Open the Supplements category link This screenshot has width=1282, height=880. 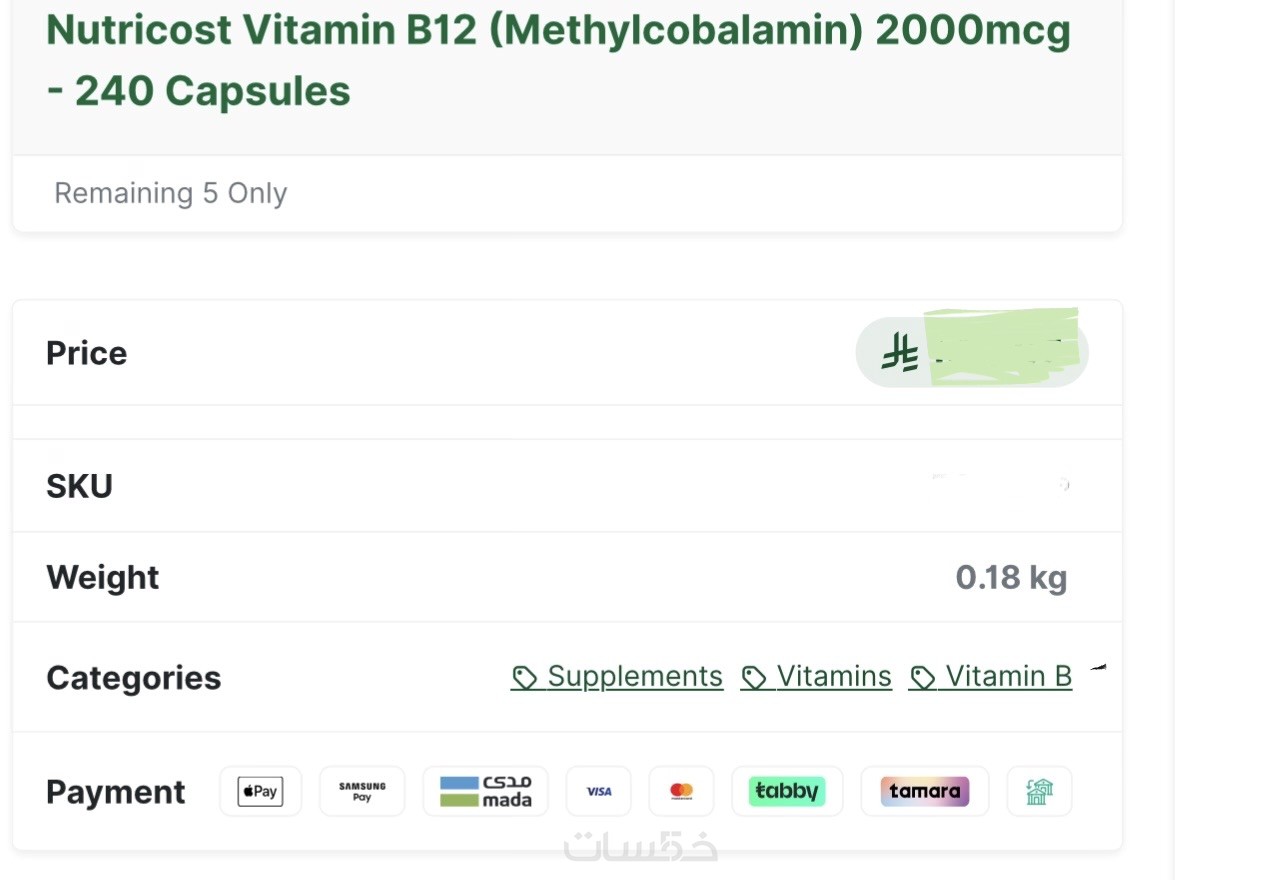click(635, 677)
